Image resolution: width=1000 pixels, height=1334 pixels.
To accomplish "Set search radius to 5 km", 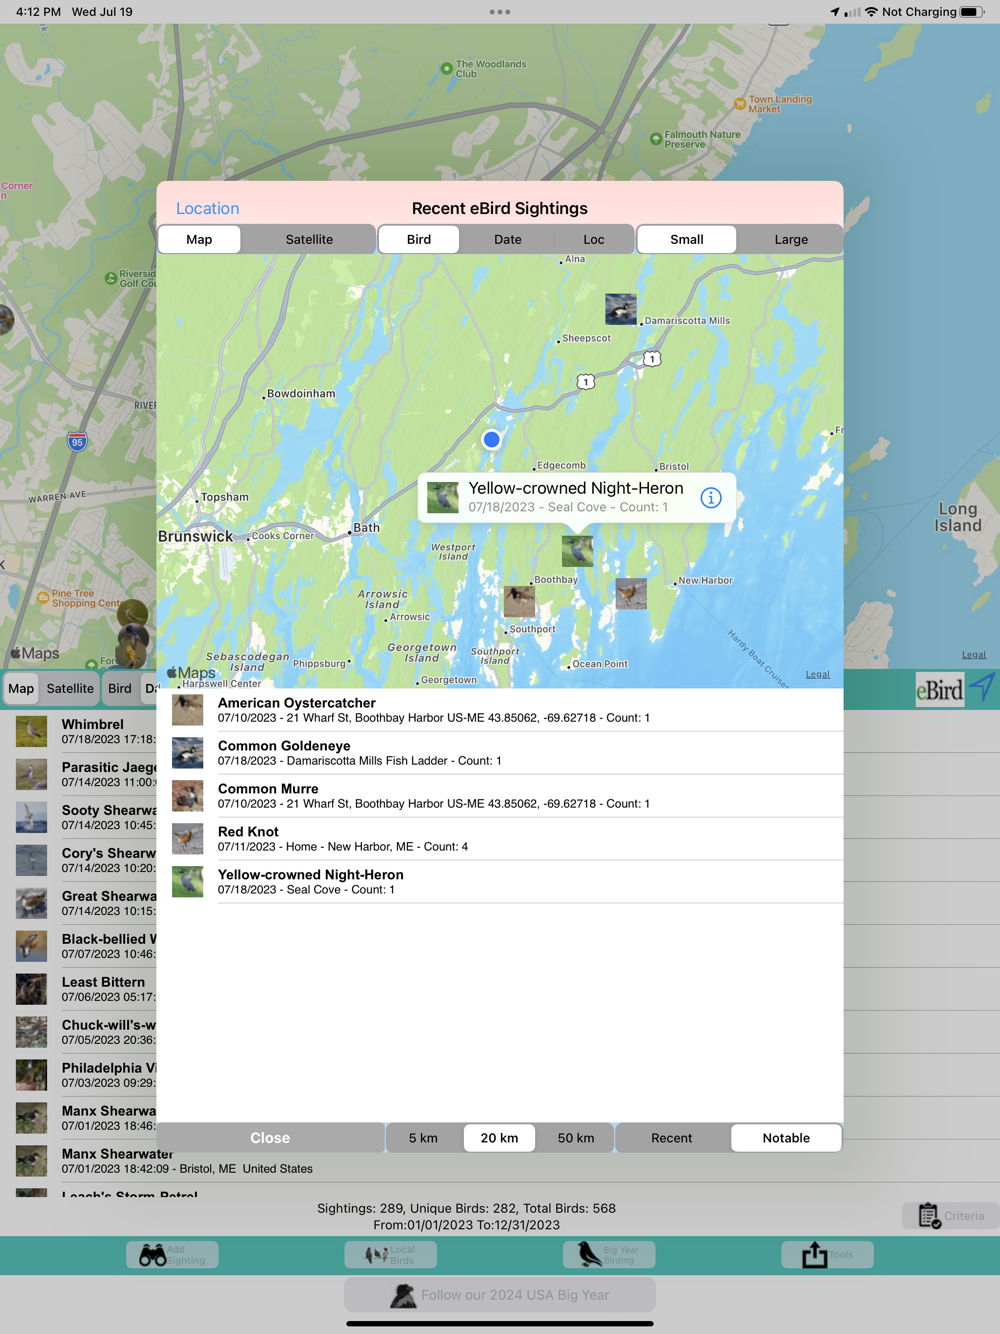I will (423, 1138).
